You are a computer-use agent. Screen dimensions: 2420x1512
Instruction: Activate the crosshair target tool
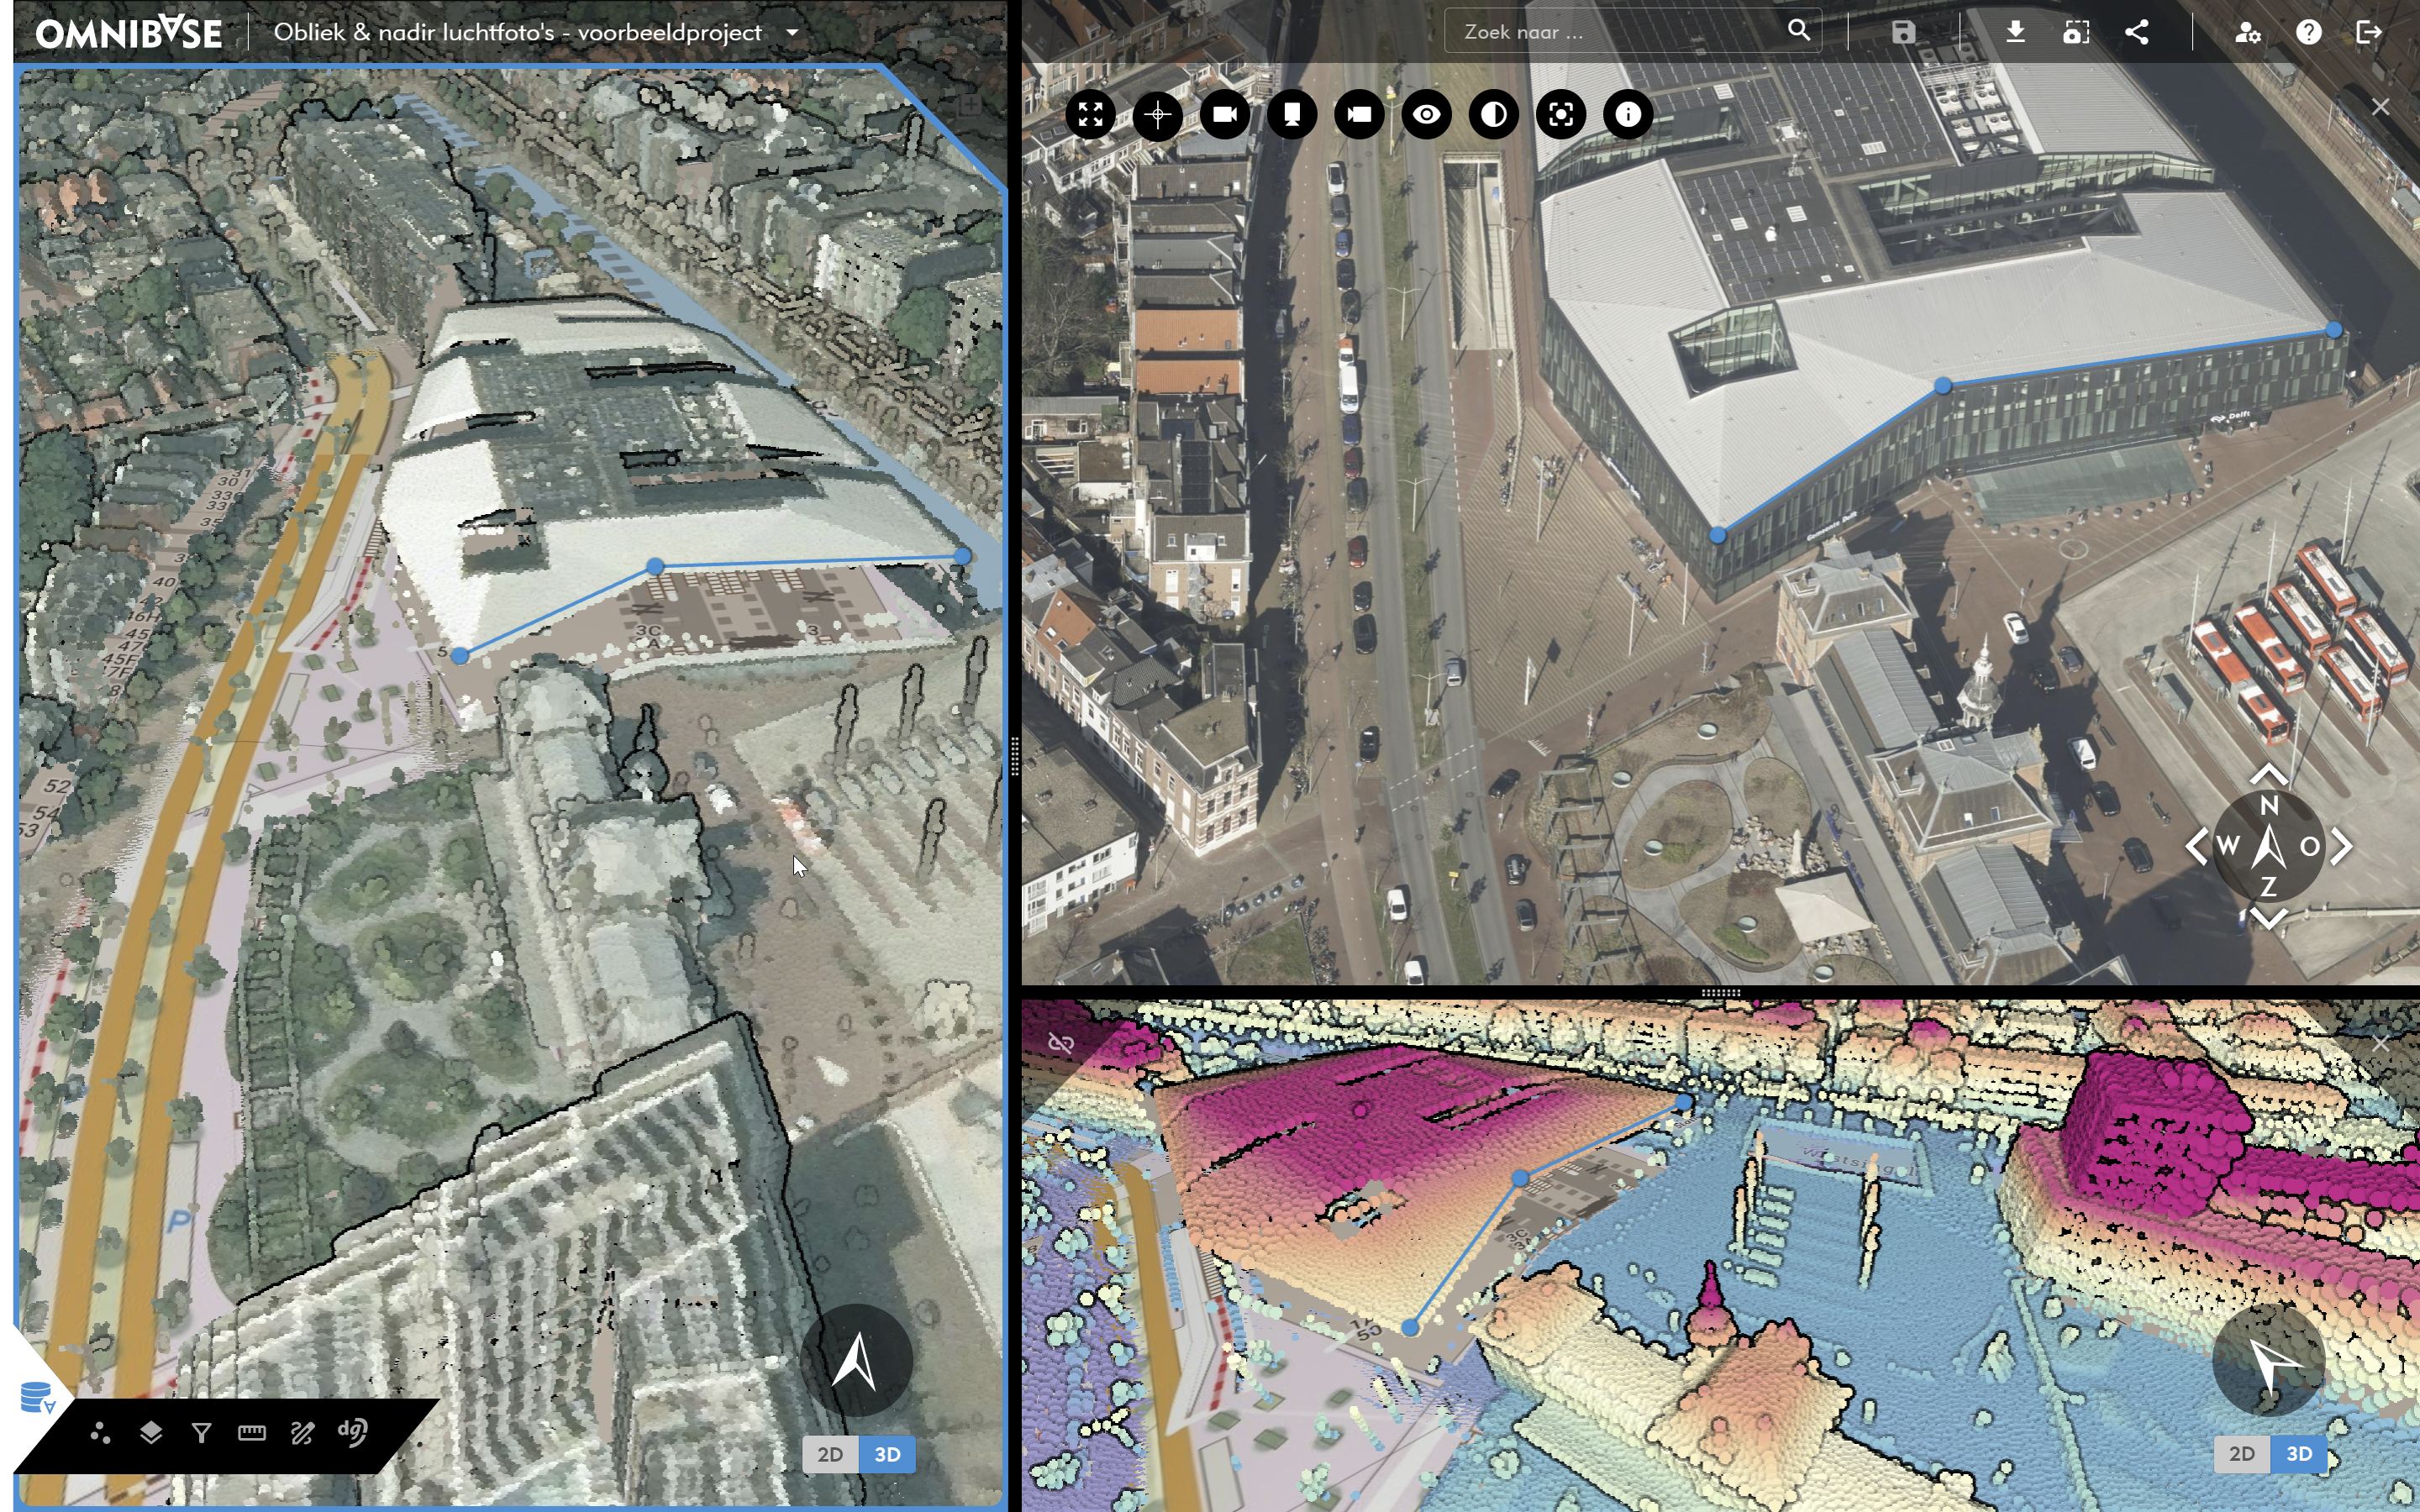coord(1158,115)
